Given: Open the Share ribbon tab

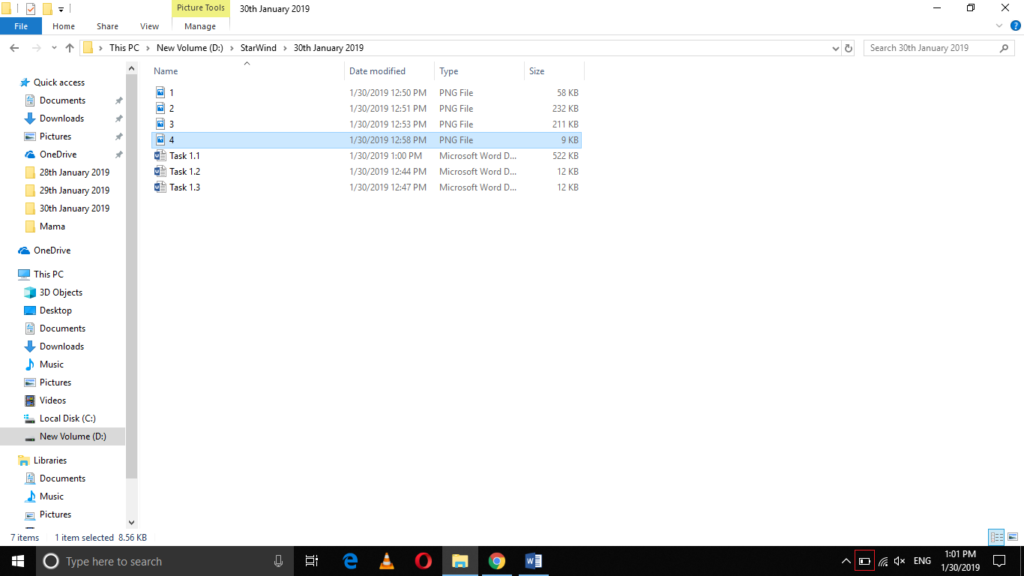Looking at the screenshot, I should point(107,26).
